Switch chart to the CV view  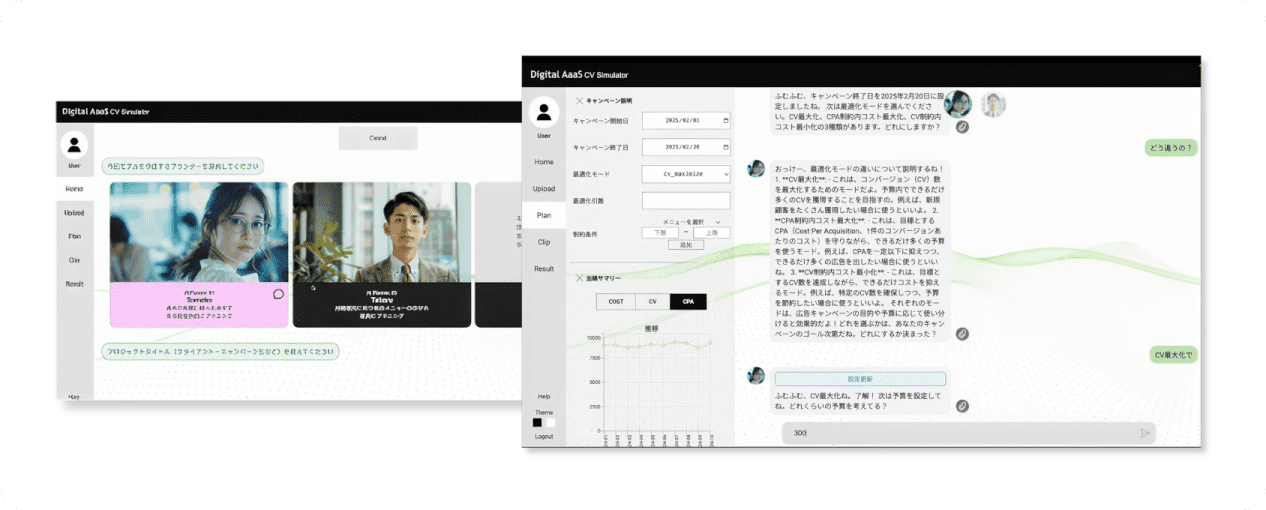(652, 301)
